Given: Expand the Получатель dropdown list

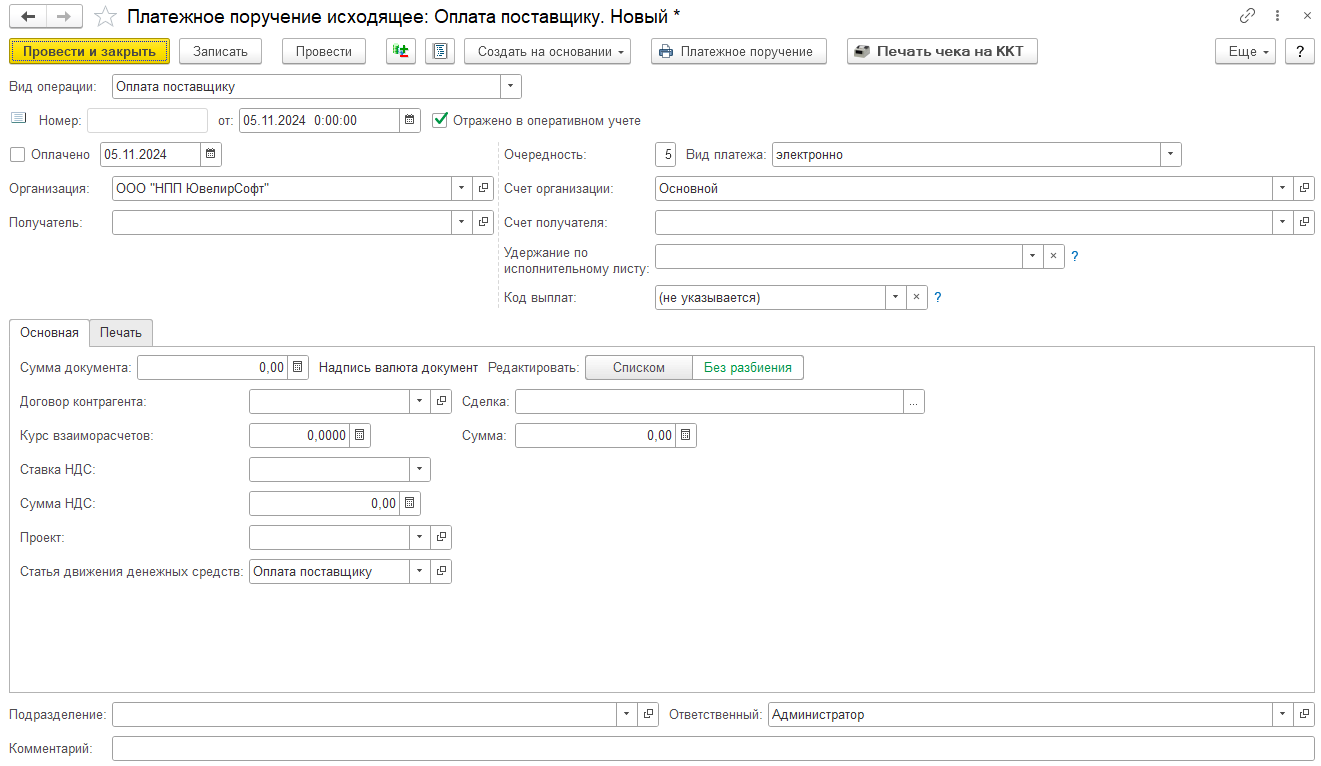Looking at the screenshot, I should [x=462, y=222].
